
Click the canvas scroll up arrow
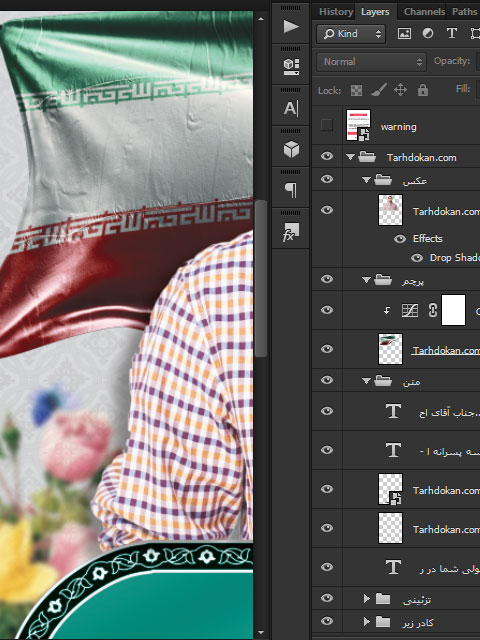point(261,19)
